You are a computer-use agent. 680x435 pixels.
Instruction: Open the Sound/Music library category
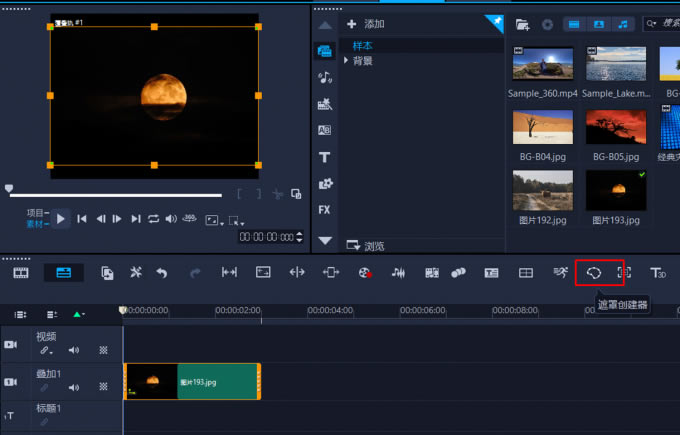pos(325,78)
